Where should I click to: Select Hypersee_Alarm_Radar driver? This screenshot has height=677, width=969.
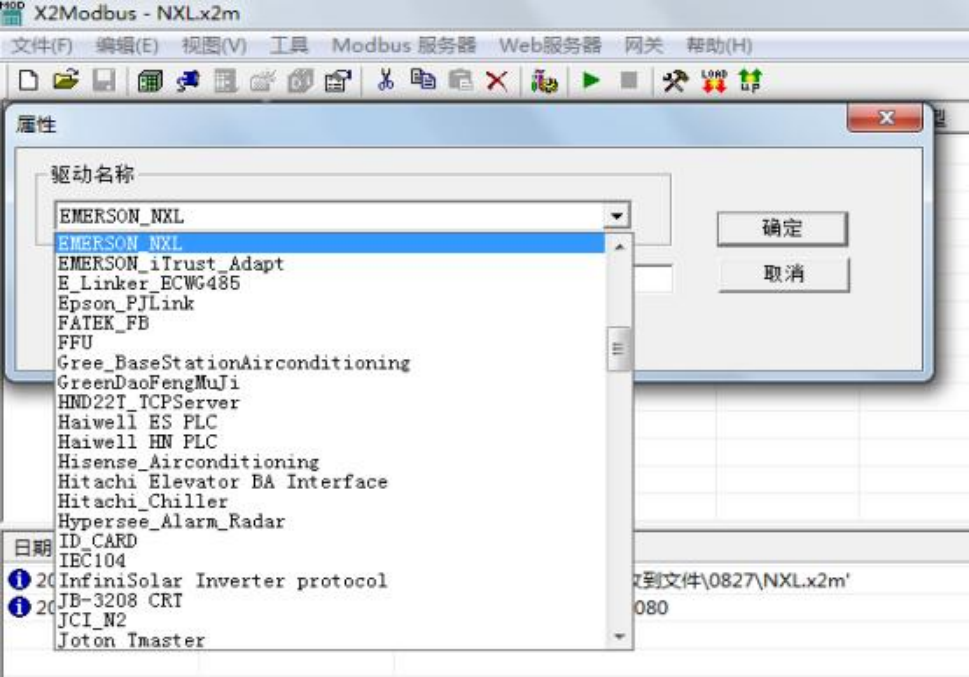coord(330,521)
